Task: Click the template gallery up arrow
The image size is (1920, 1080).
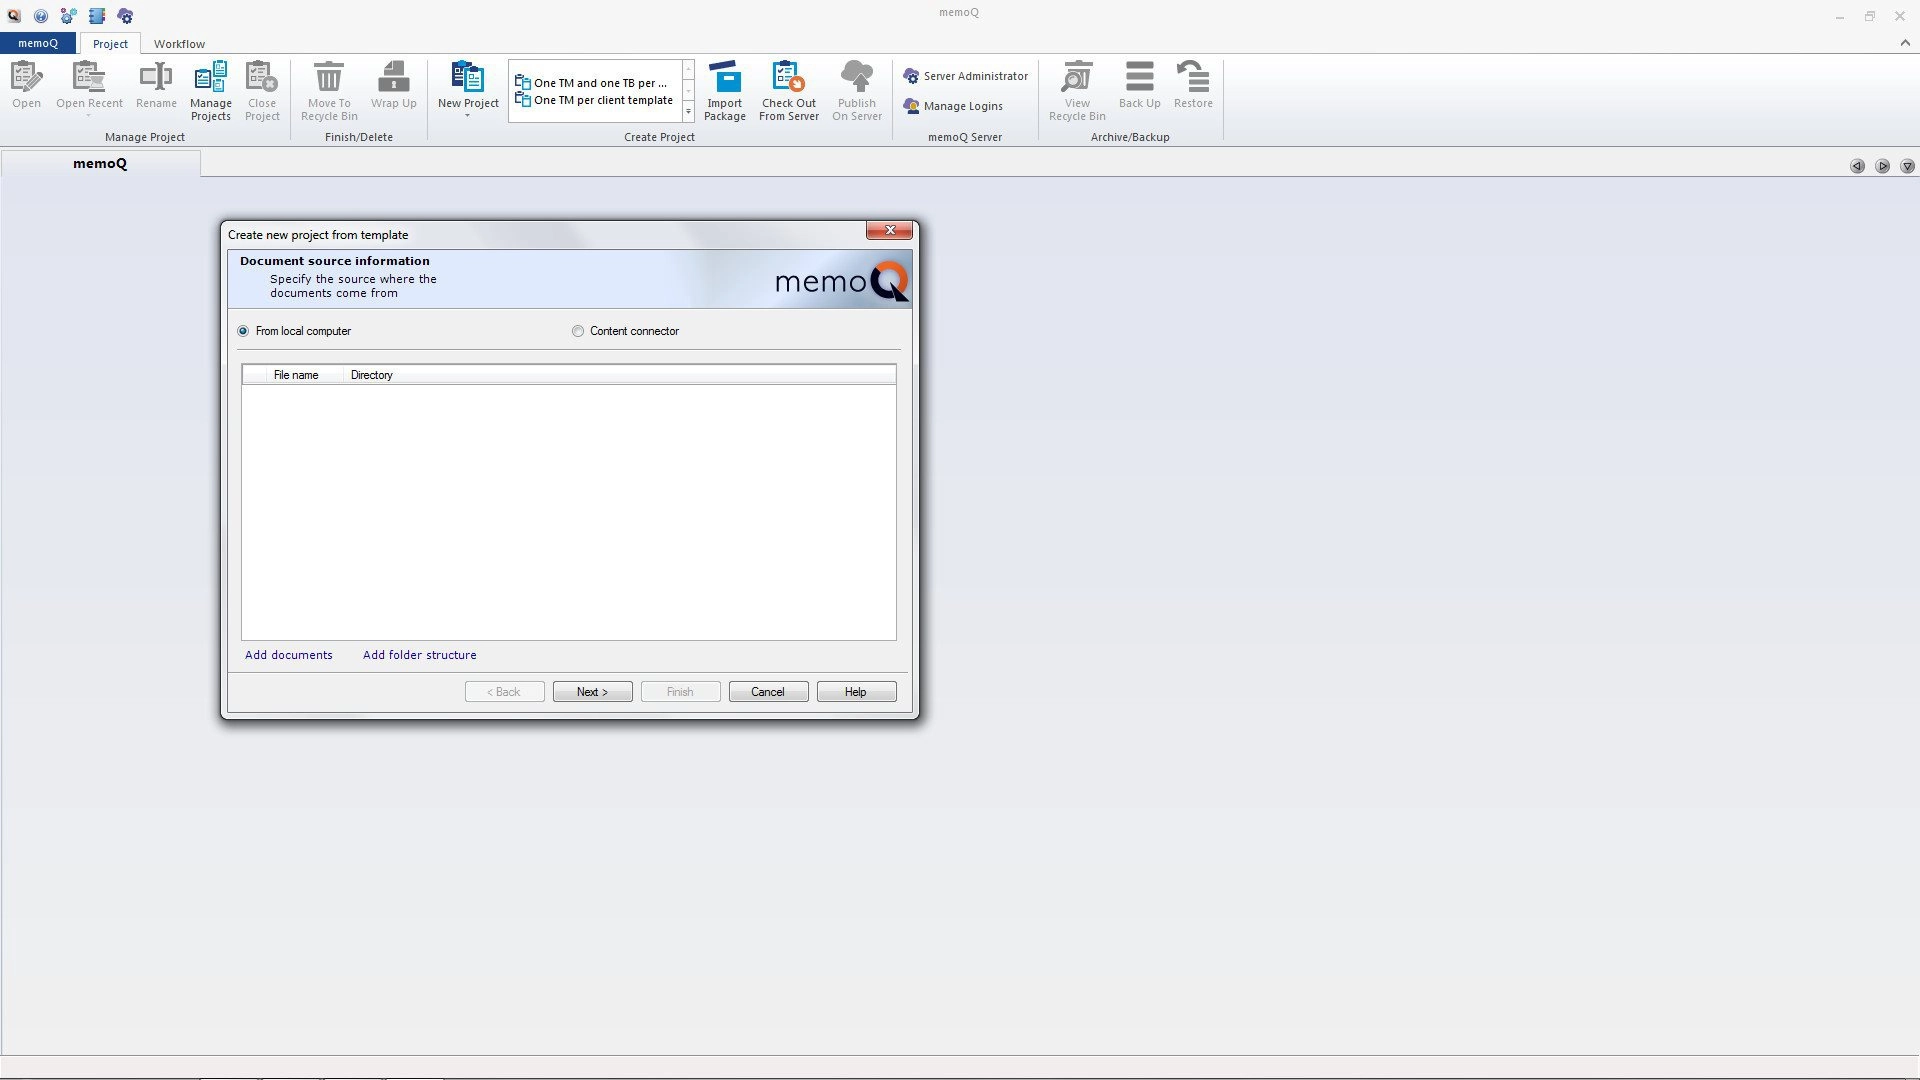Action: pos(689,70)
